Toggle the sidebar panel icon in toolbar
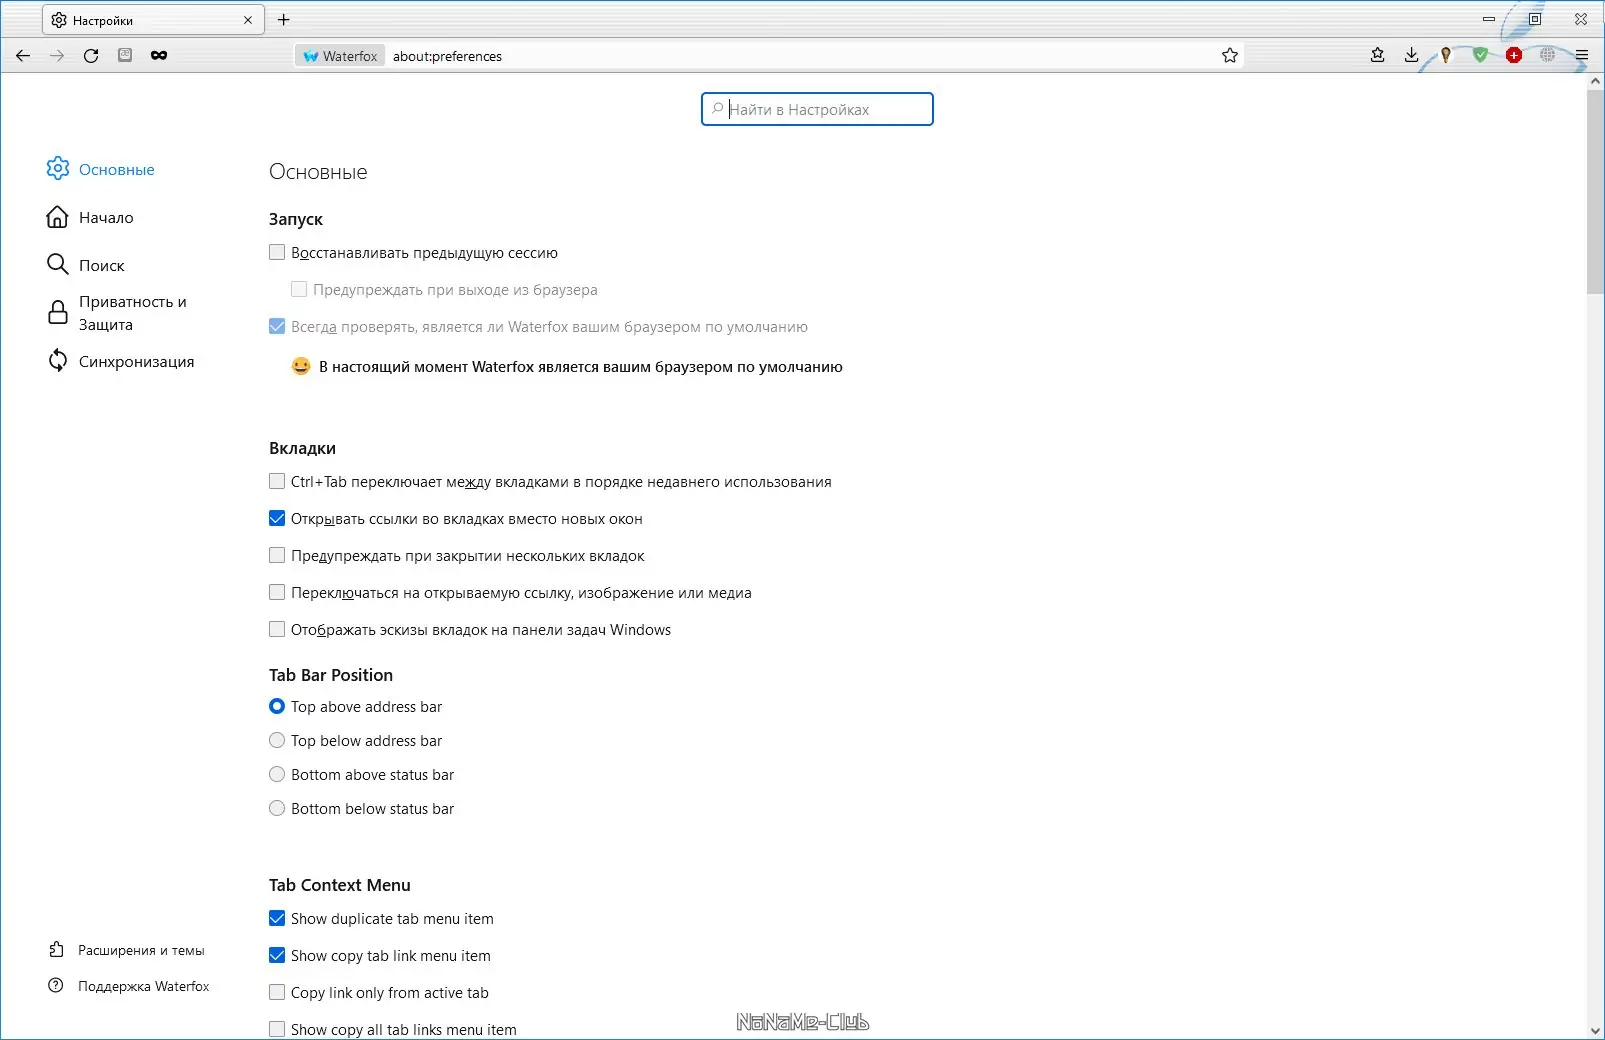 point(125,55)
